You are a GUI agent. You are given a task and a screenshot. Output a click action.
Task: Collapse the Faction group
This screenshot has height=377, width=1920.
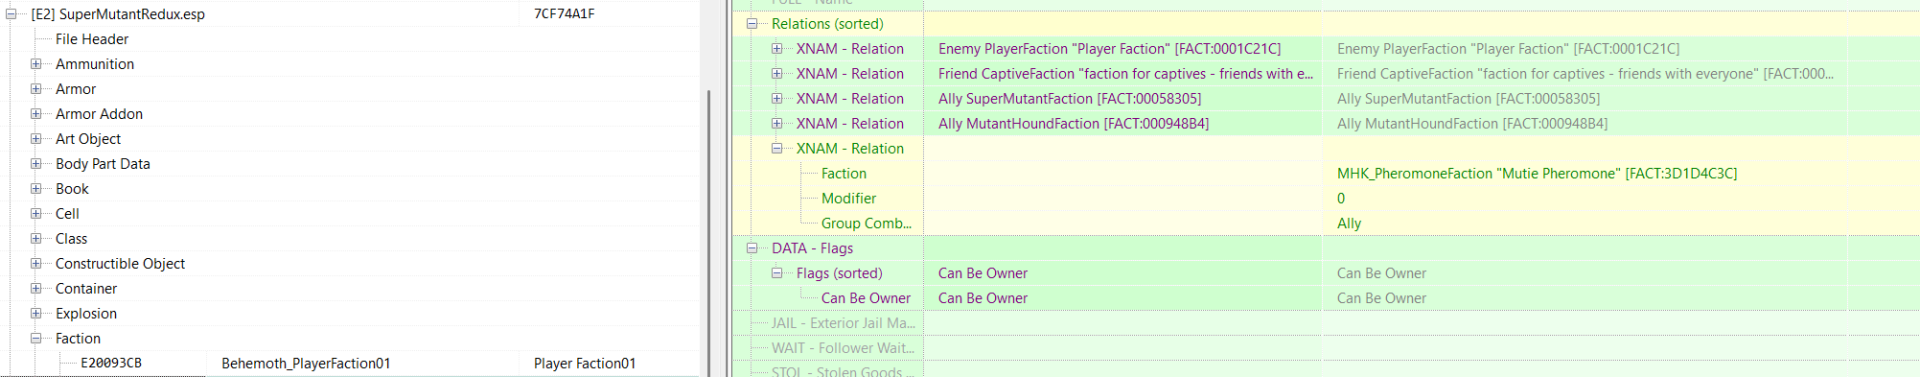pos(36,339)
